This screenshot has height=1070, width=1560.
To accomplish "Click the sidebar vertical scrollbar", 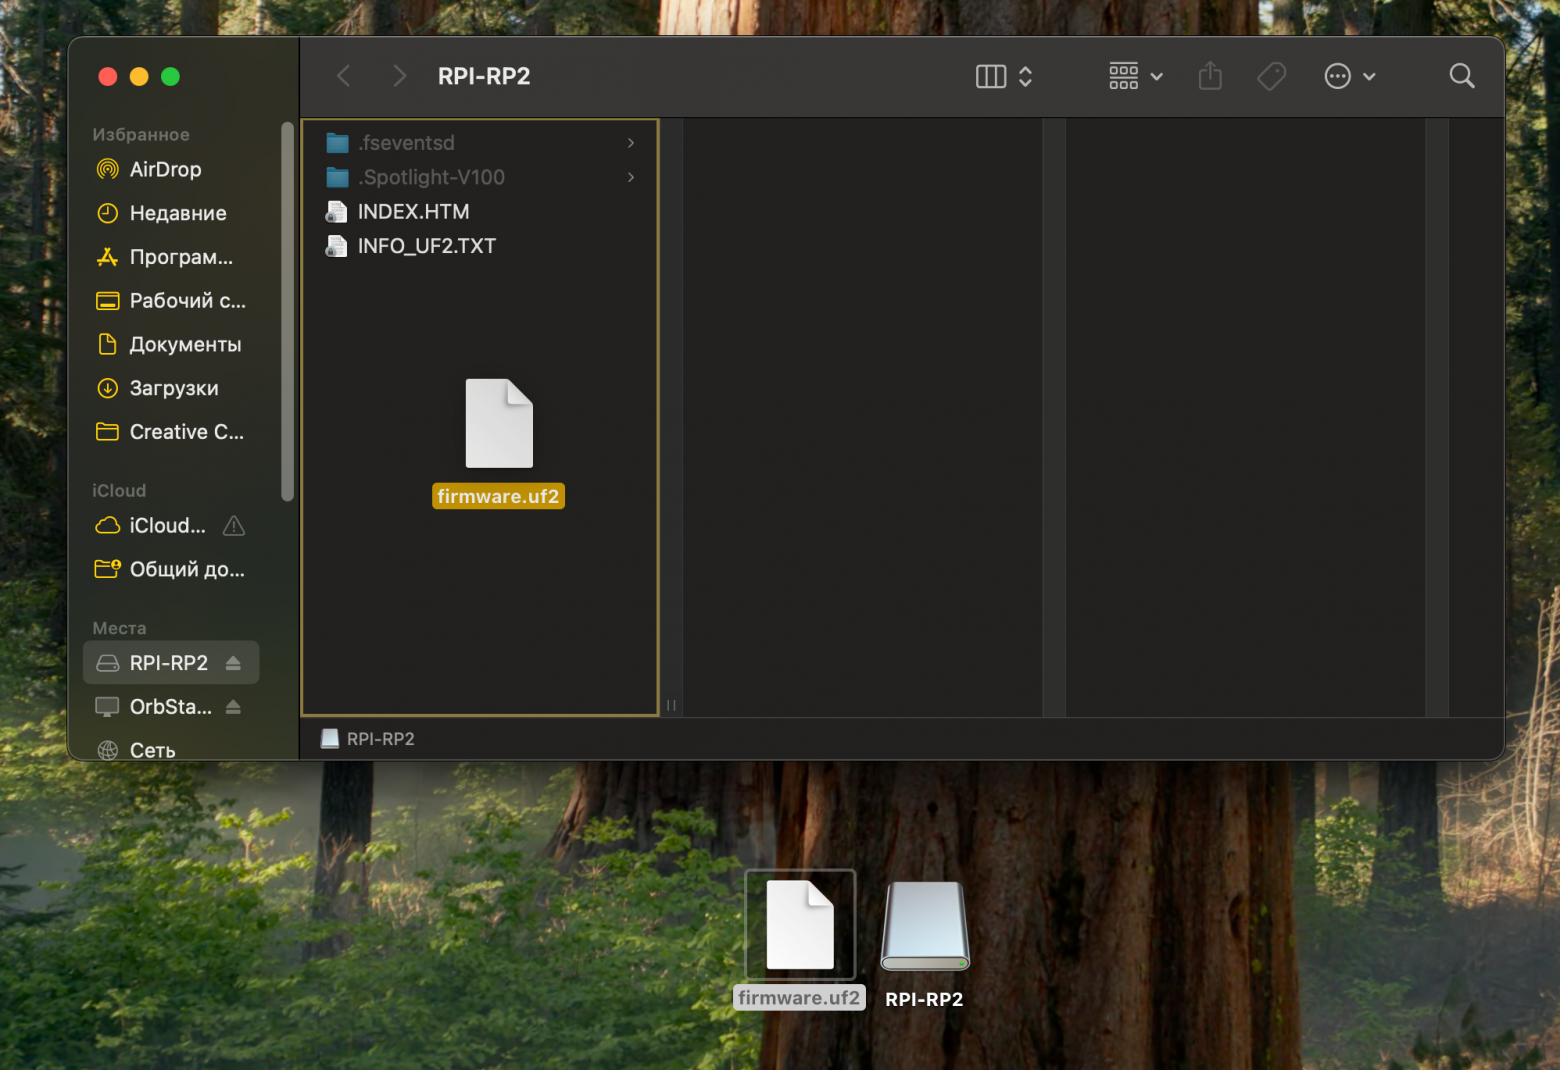I will click(288, 311).
